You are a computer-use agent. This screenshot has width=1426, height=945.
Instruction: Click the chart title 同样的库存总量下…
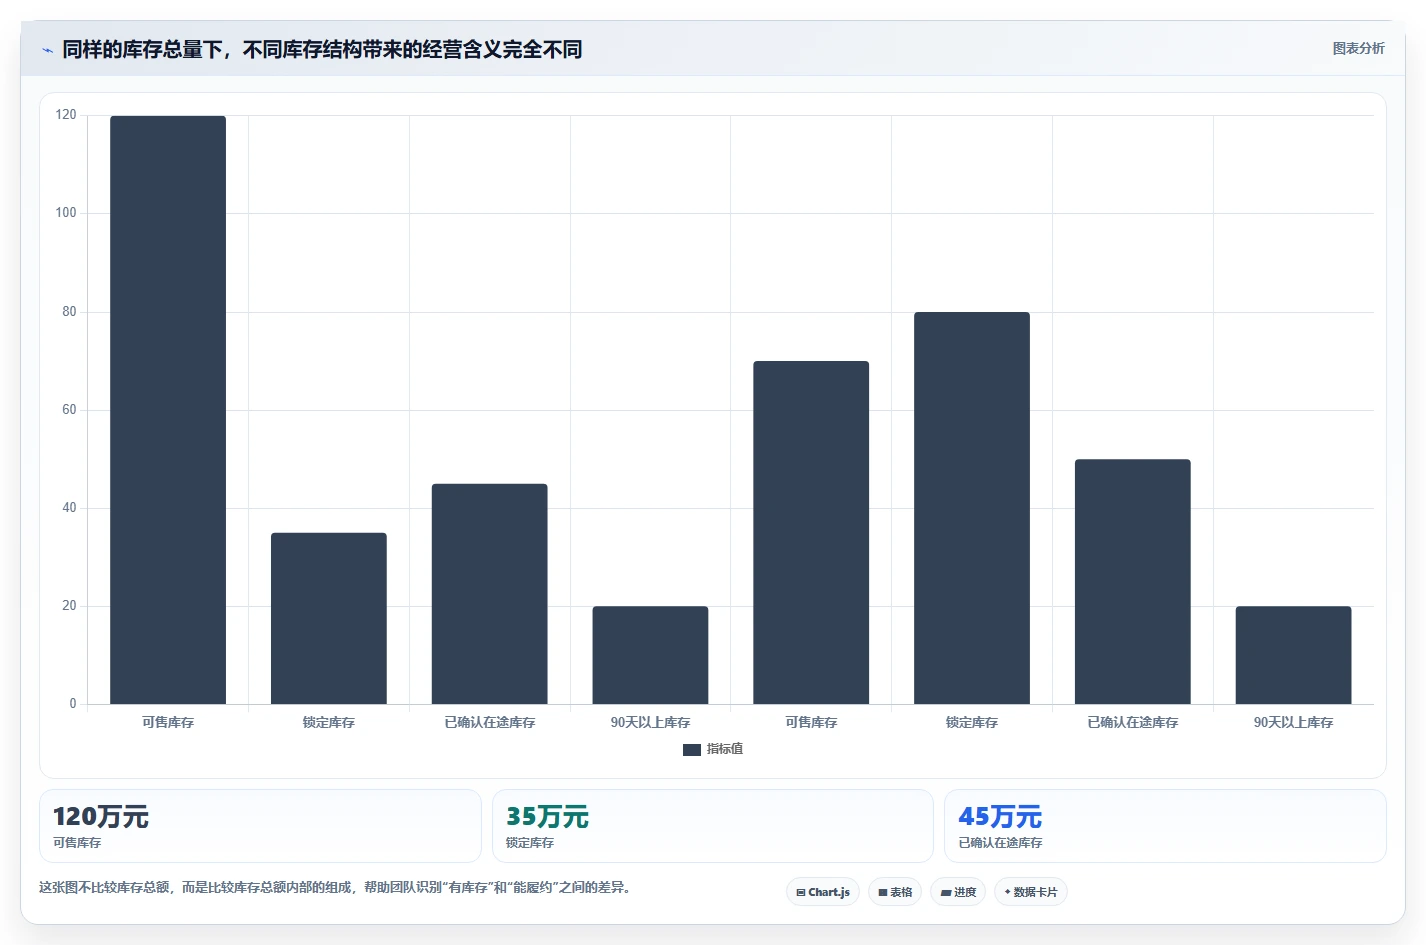322,49
